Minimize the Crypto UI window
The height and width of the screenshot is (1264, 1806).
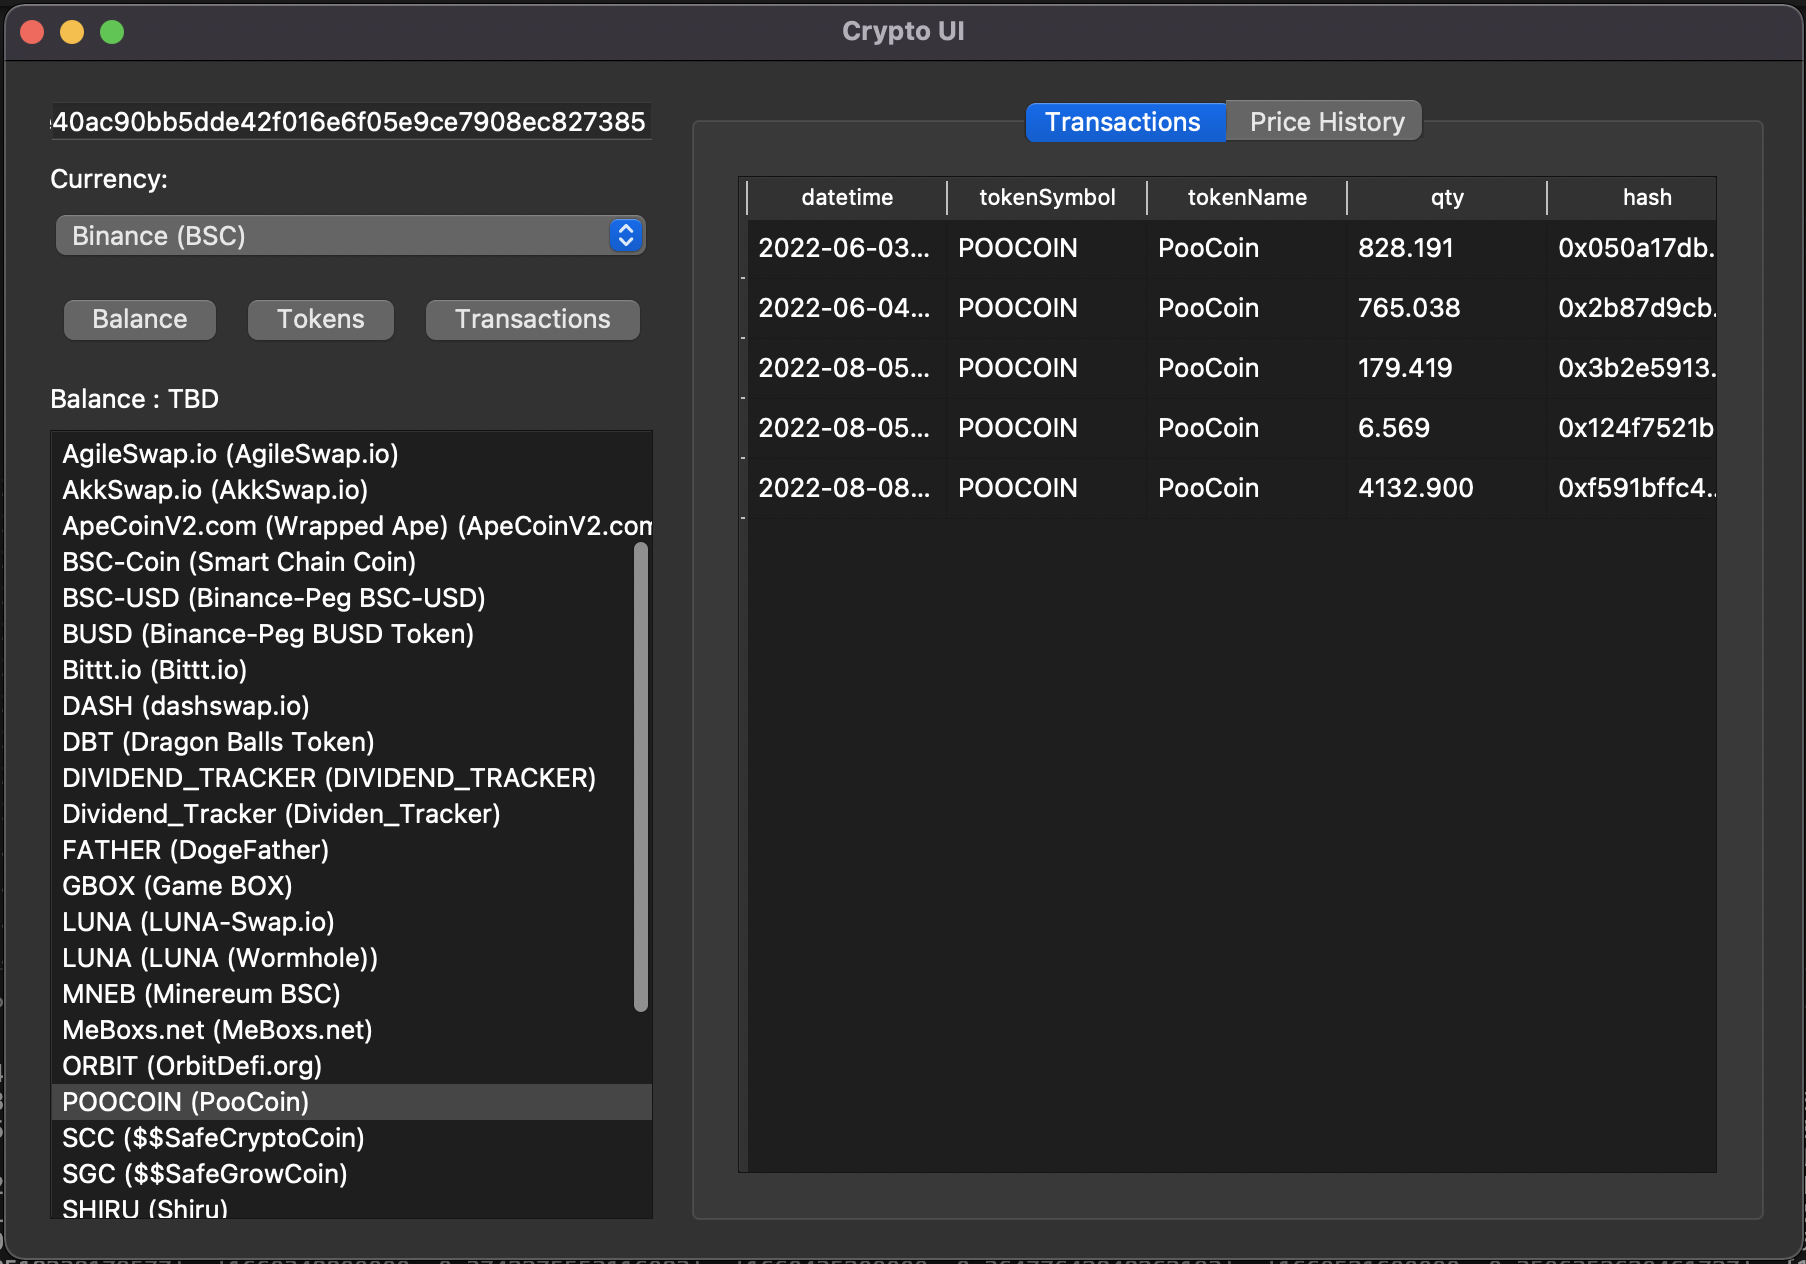coord(72,32)
